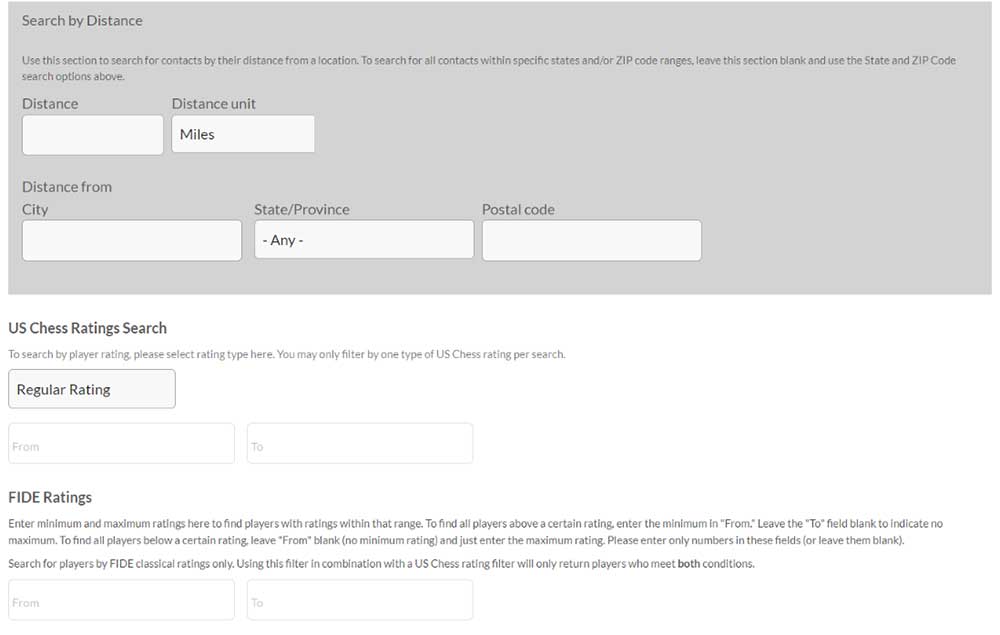Viewport: 1000px width, 635px height.
Task: Click the US Chess "From" rating field
Action: point(120,443)
